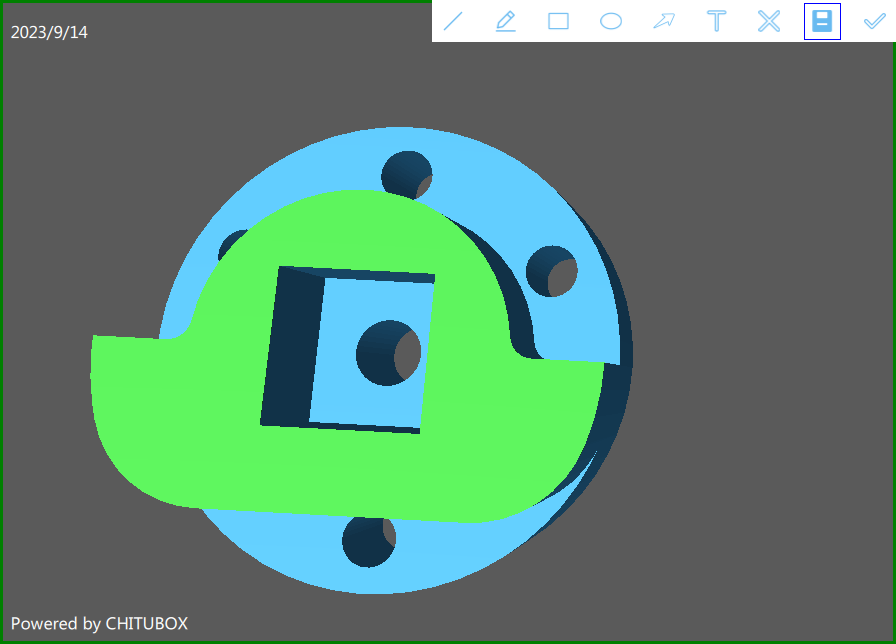Click the right-side bolt hole on the flange
896x644 pixels.
[x=552, y=271]
